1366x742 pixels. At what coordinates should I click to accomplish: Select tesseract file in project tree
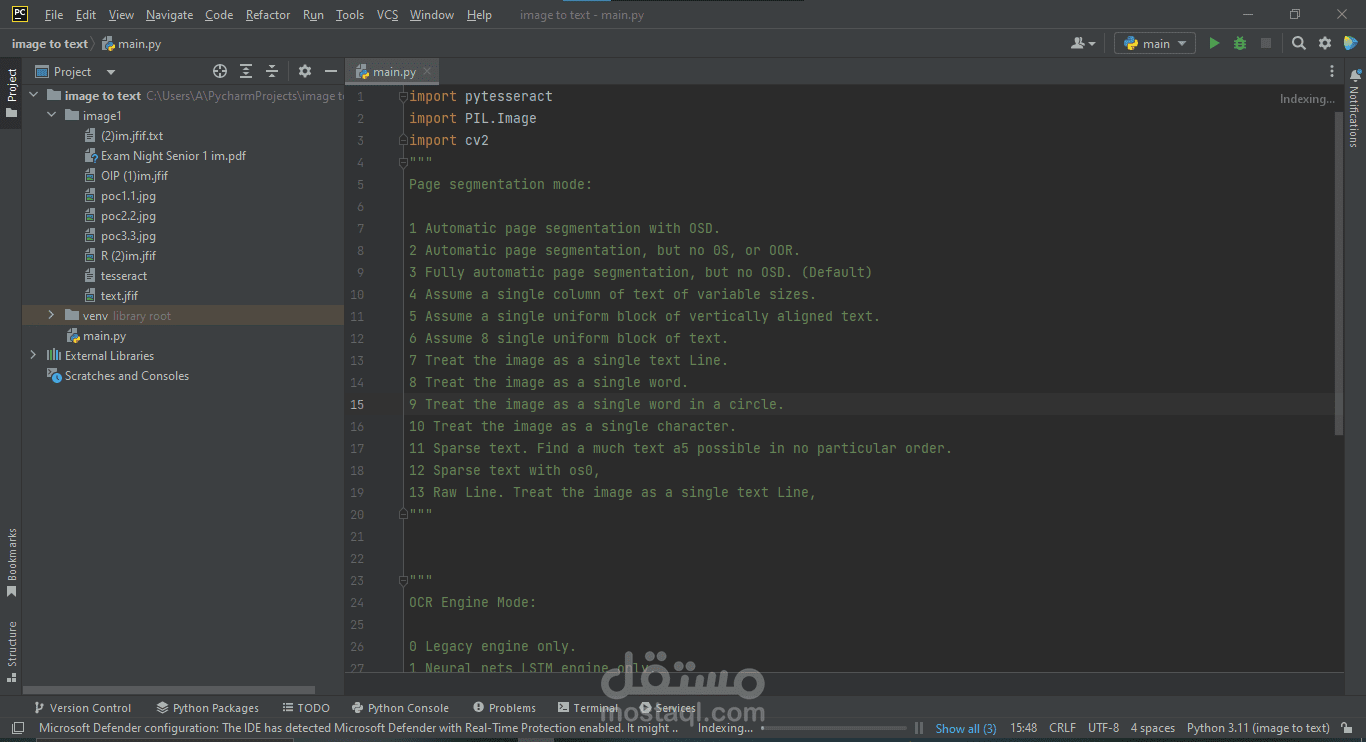pyautogui.click(x=116, y=276)
